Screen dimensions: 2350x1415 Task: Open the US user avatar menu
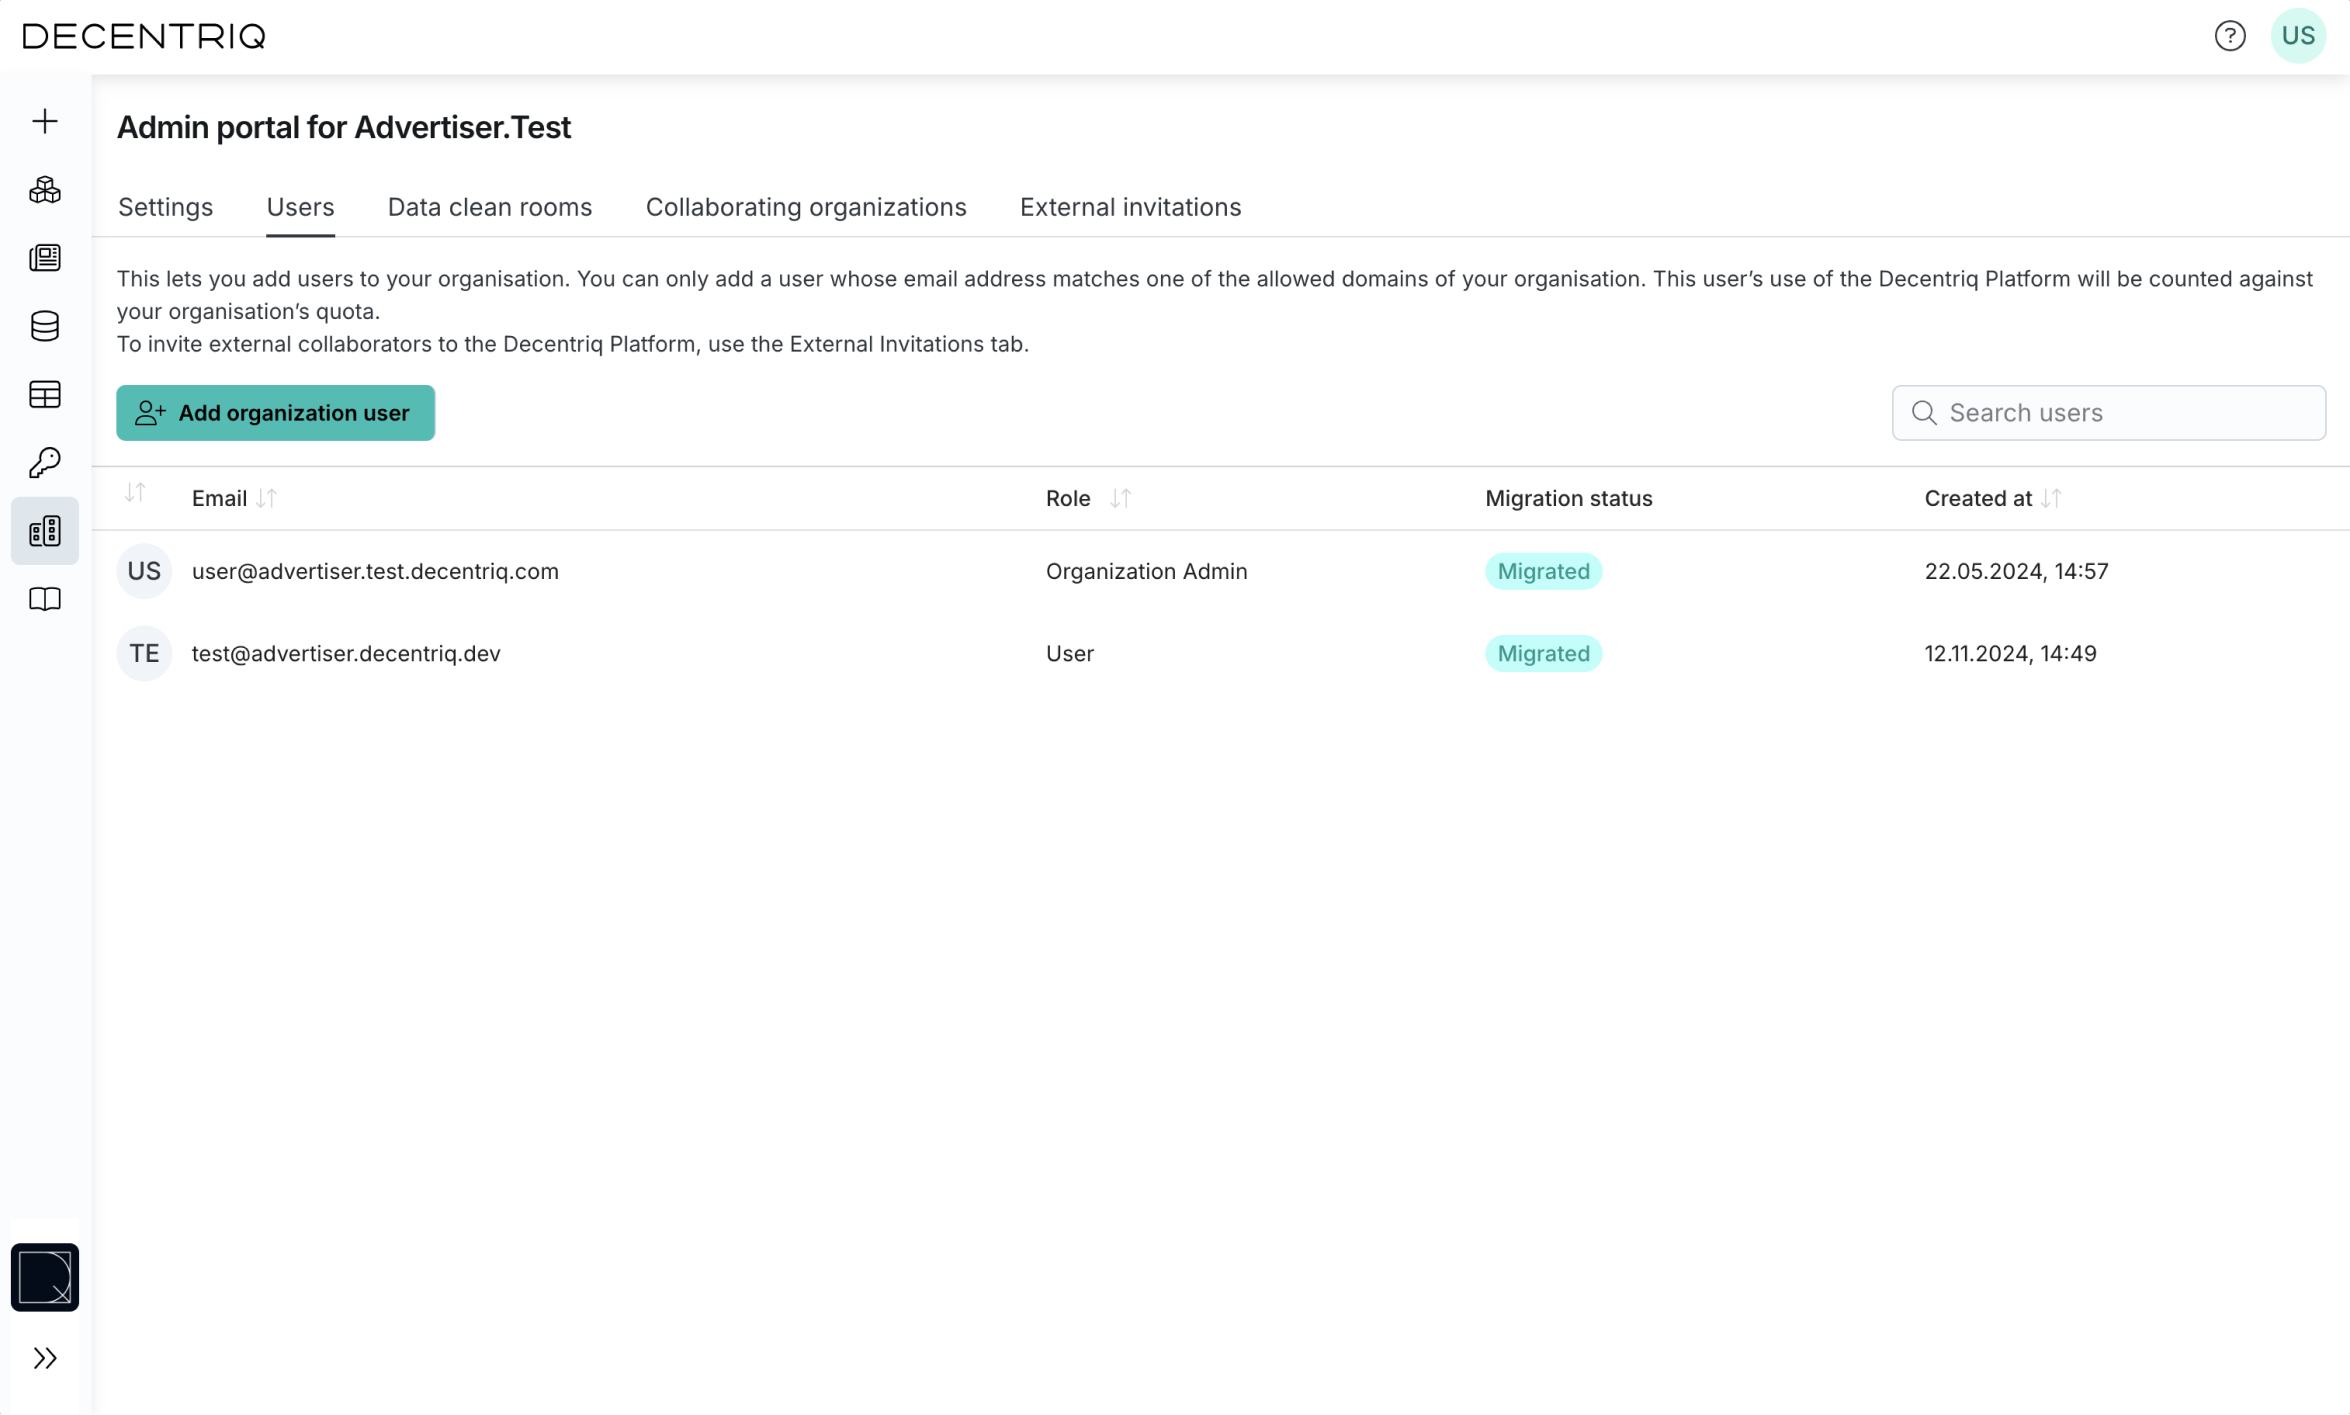pos(2297,36)
